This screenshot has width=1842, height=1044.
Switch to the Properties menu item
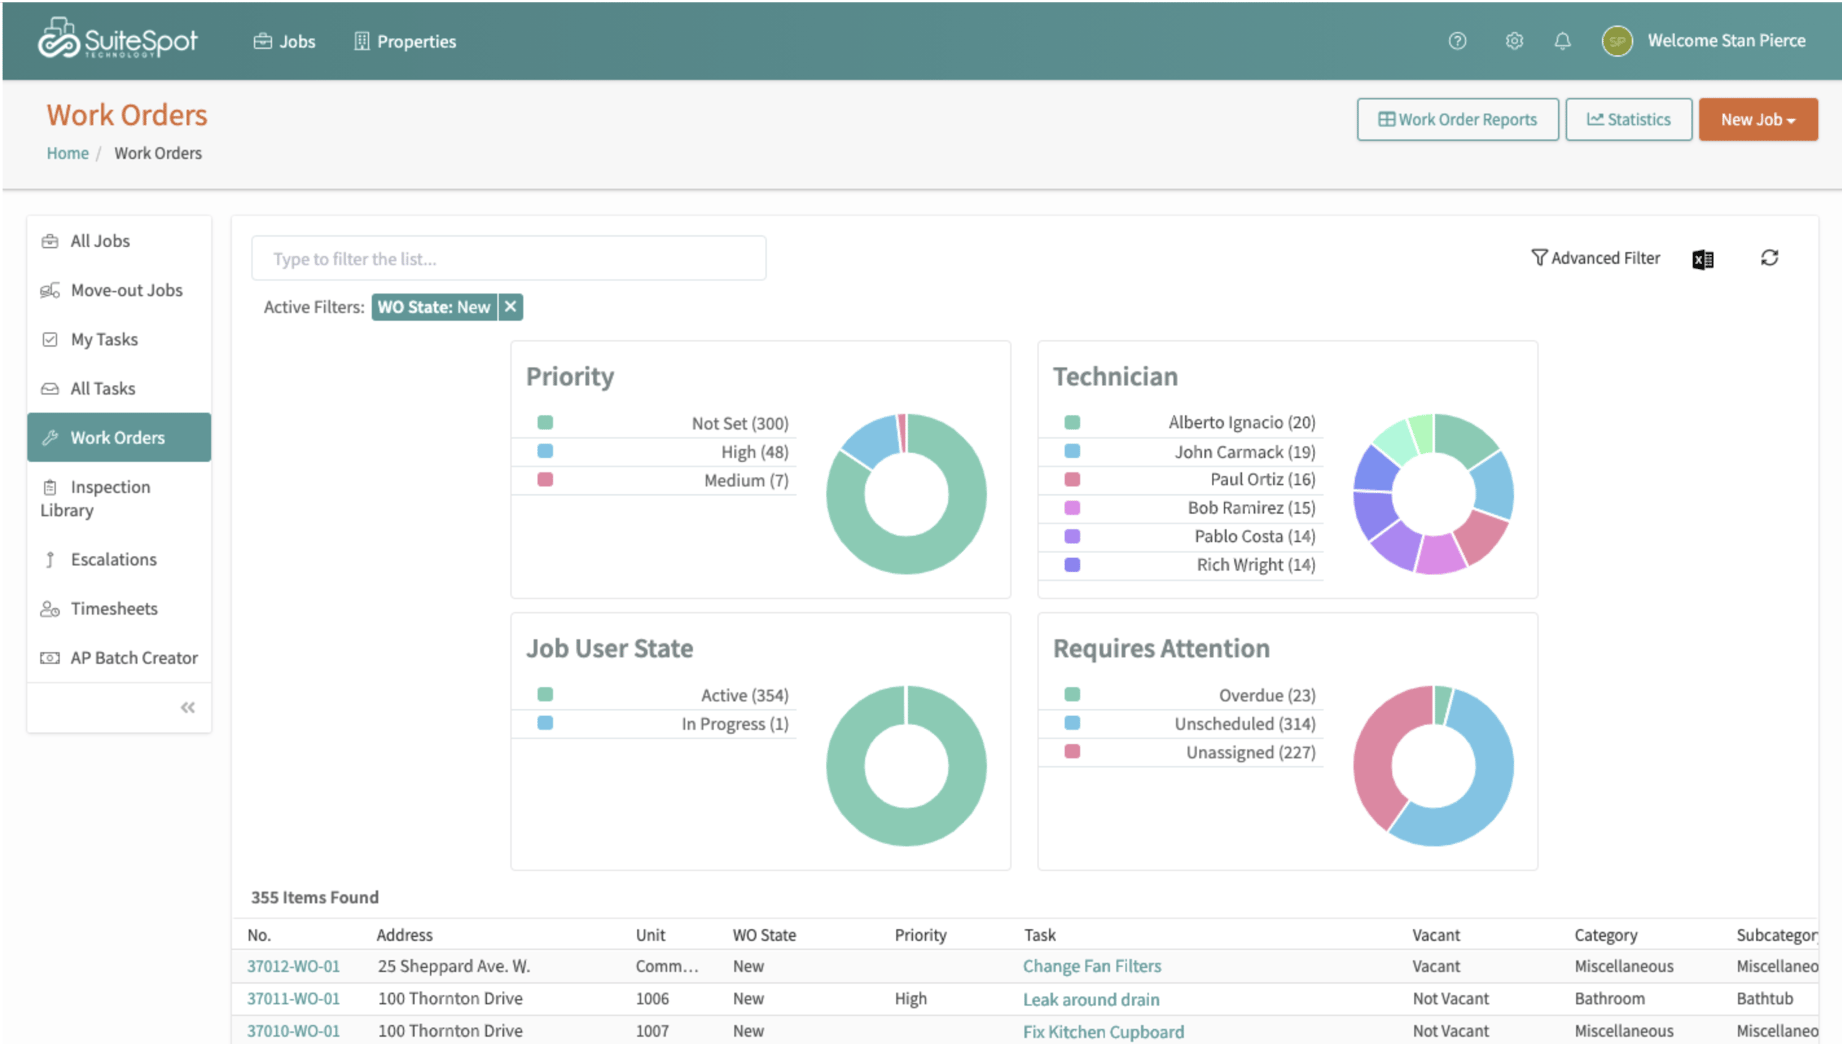click(404, 41)
